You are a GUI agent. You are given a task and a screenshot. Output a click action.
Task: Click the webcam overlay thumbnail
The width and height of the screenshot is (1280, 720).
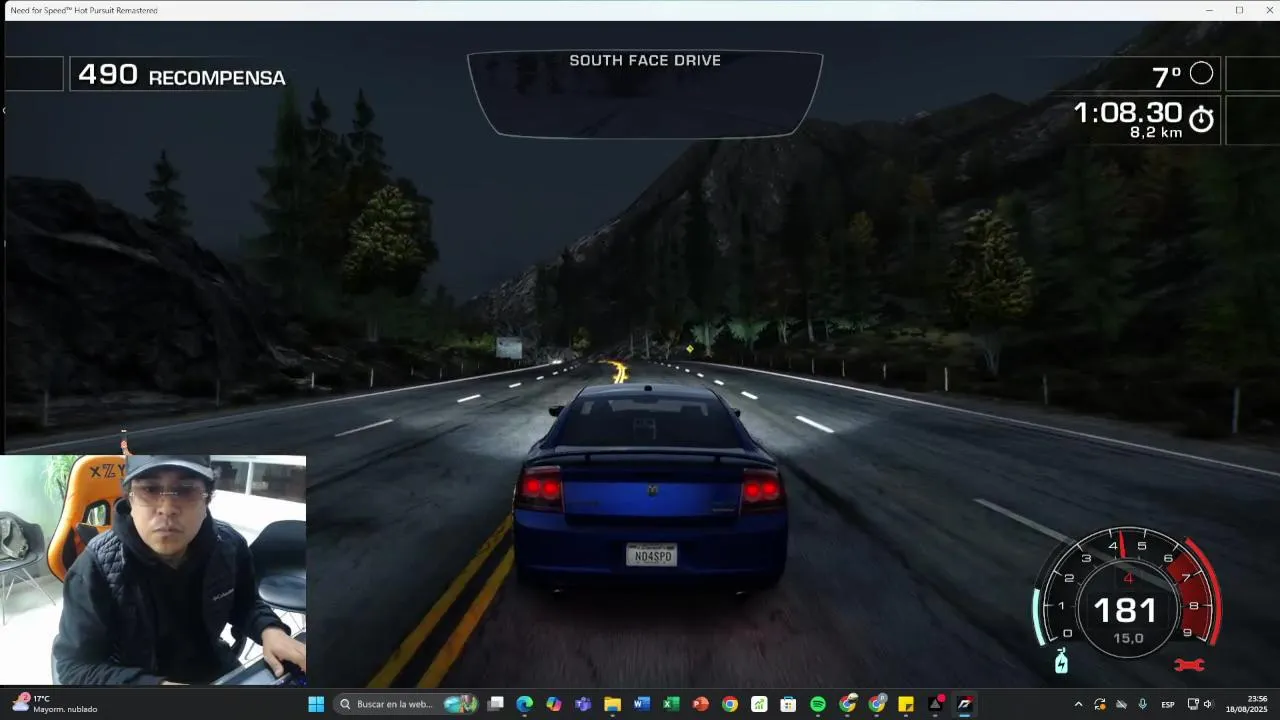coord(153,571)
